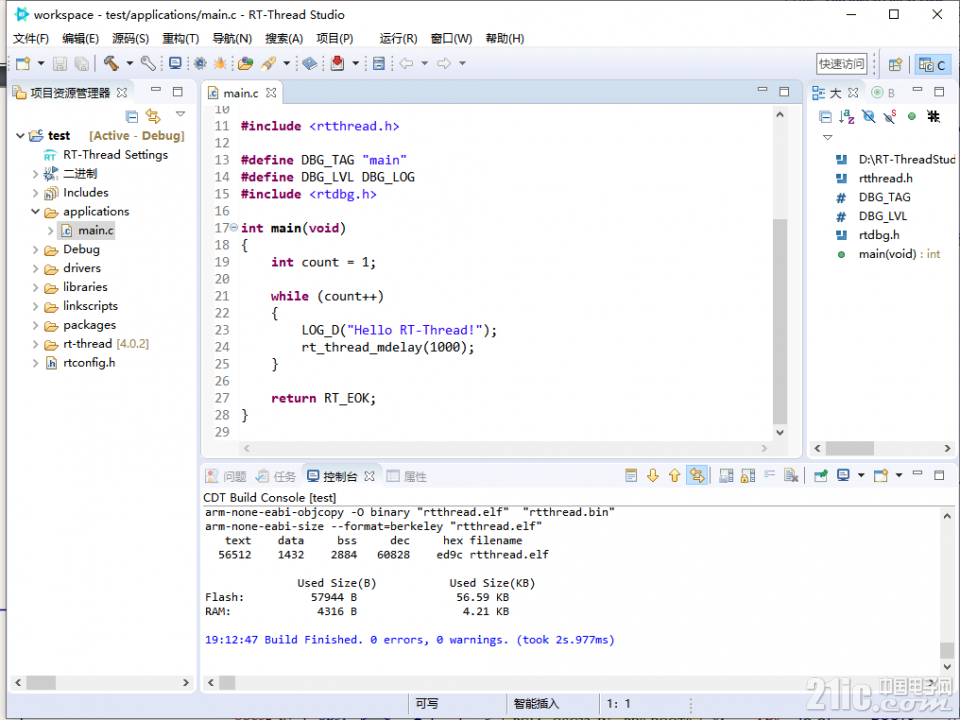This screenshot has width=960, height=720.
Task: Toggle console wrap/sync arrows button
Action: click(697, 476)
